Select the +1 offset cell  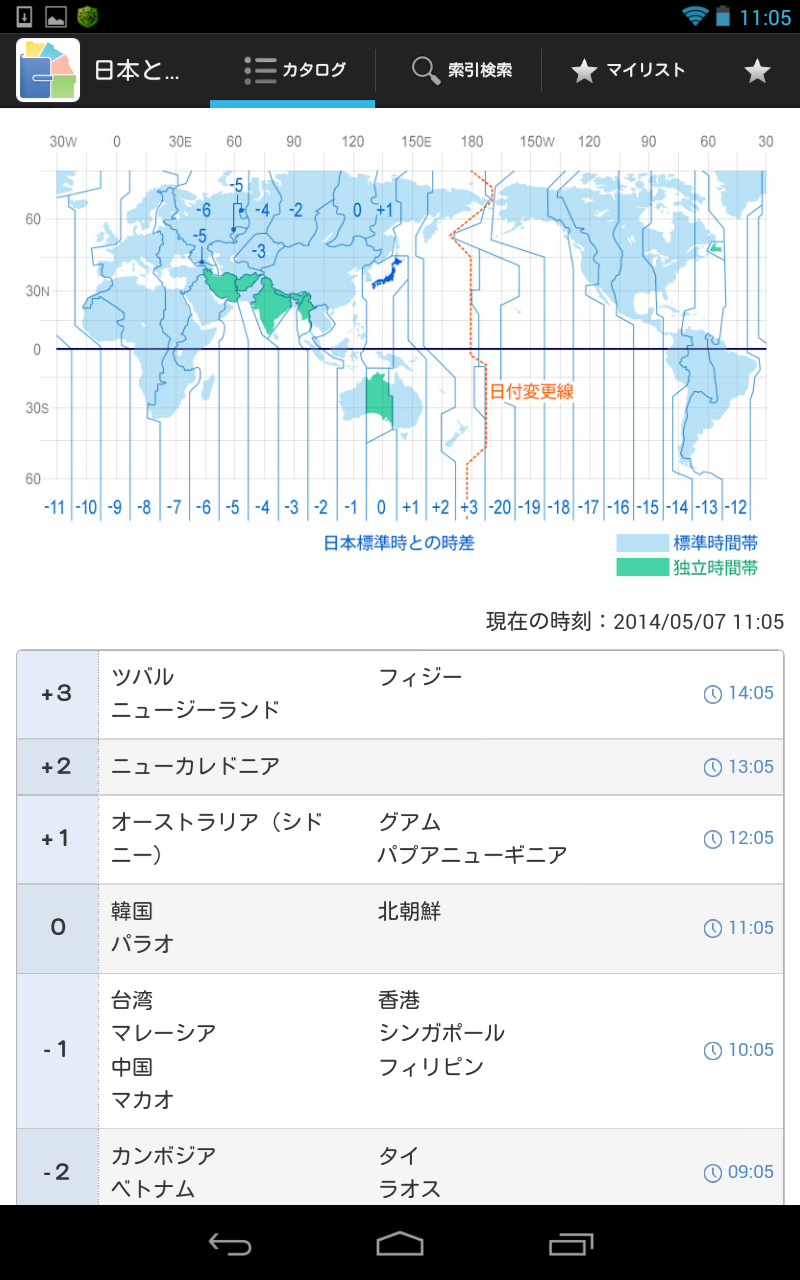[x=58, y=839]
